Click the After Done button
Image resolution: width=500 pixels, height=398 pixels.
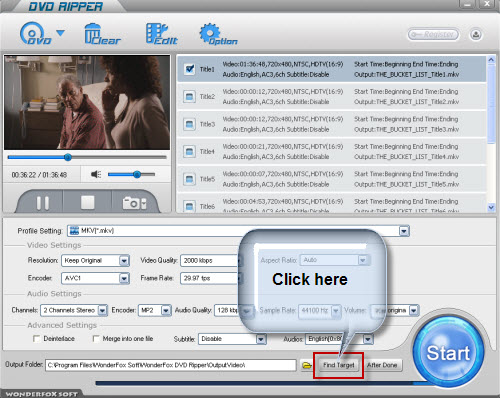click(x=382, y=365)
